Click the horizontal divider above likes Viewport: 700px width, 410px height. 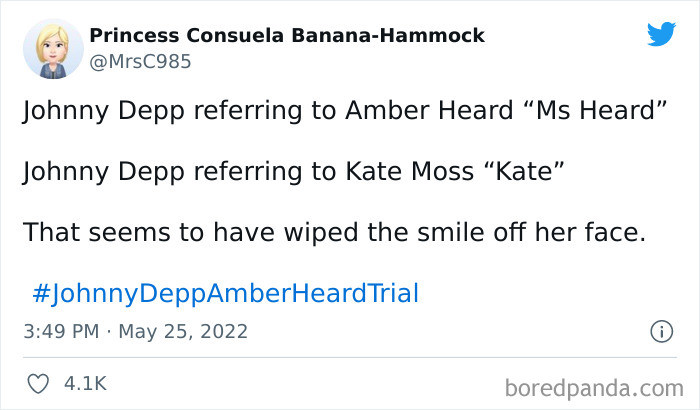pos(350,358)
